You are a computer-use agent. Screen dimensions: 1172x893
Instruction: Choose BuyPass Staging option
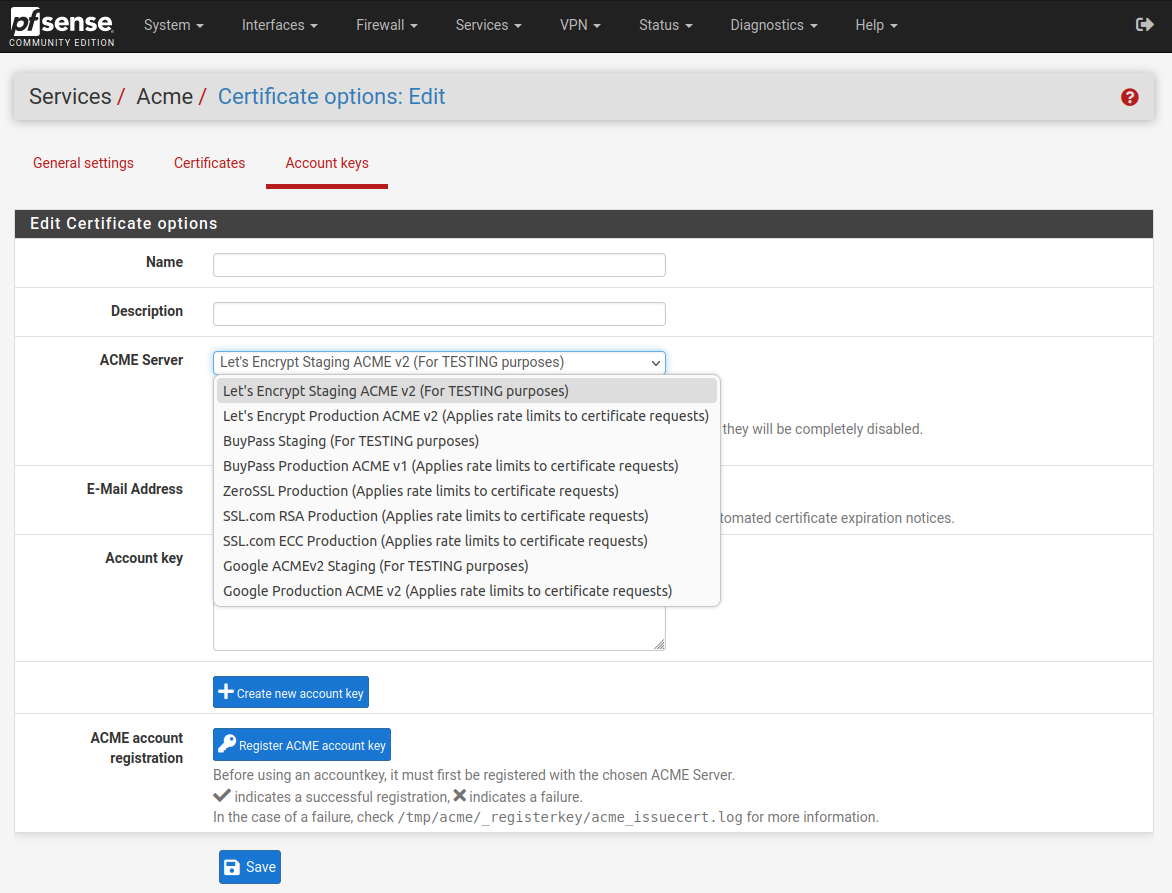pos(466,441)
